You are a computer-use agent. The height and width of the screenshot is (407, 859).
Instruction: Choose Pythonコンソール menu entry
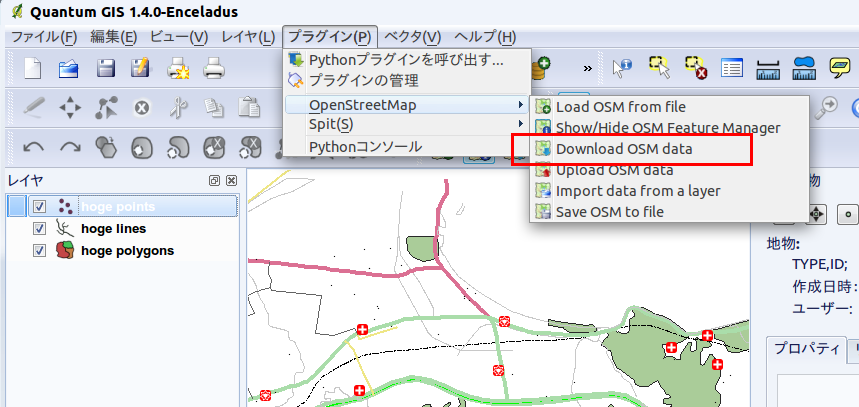pos(407,146)
